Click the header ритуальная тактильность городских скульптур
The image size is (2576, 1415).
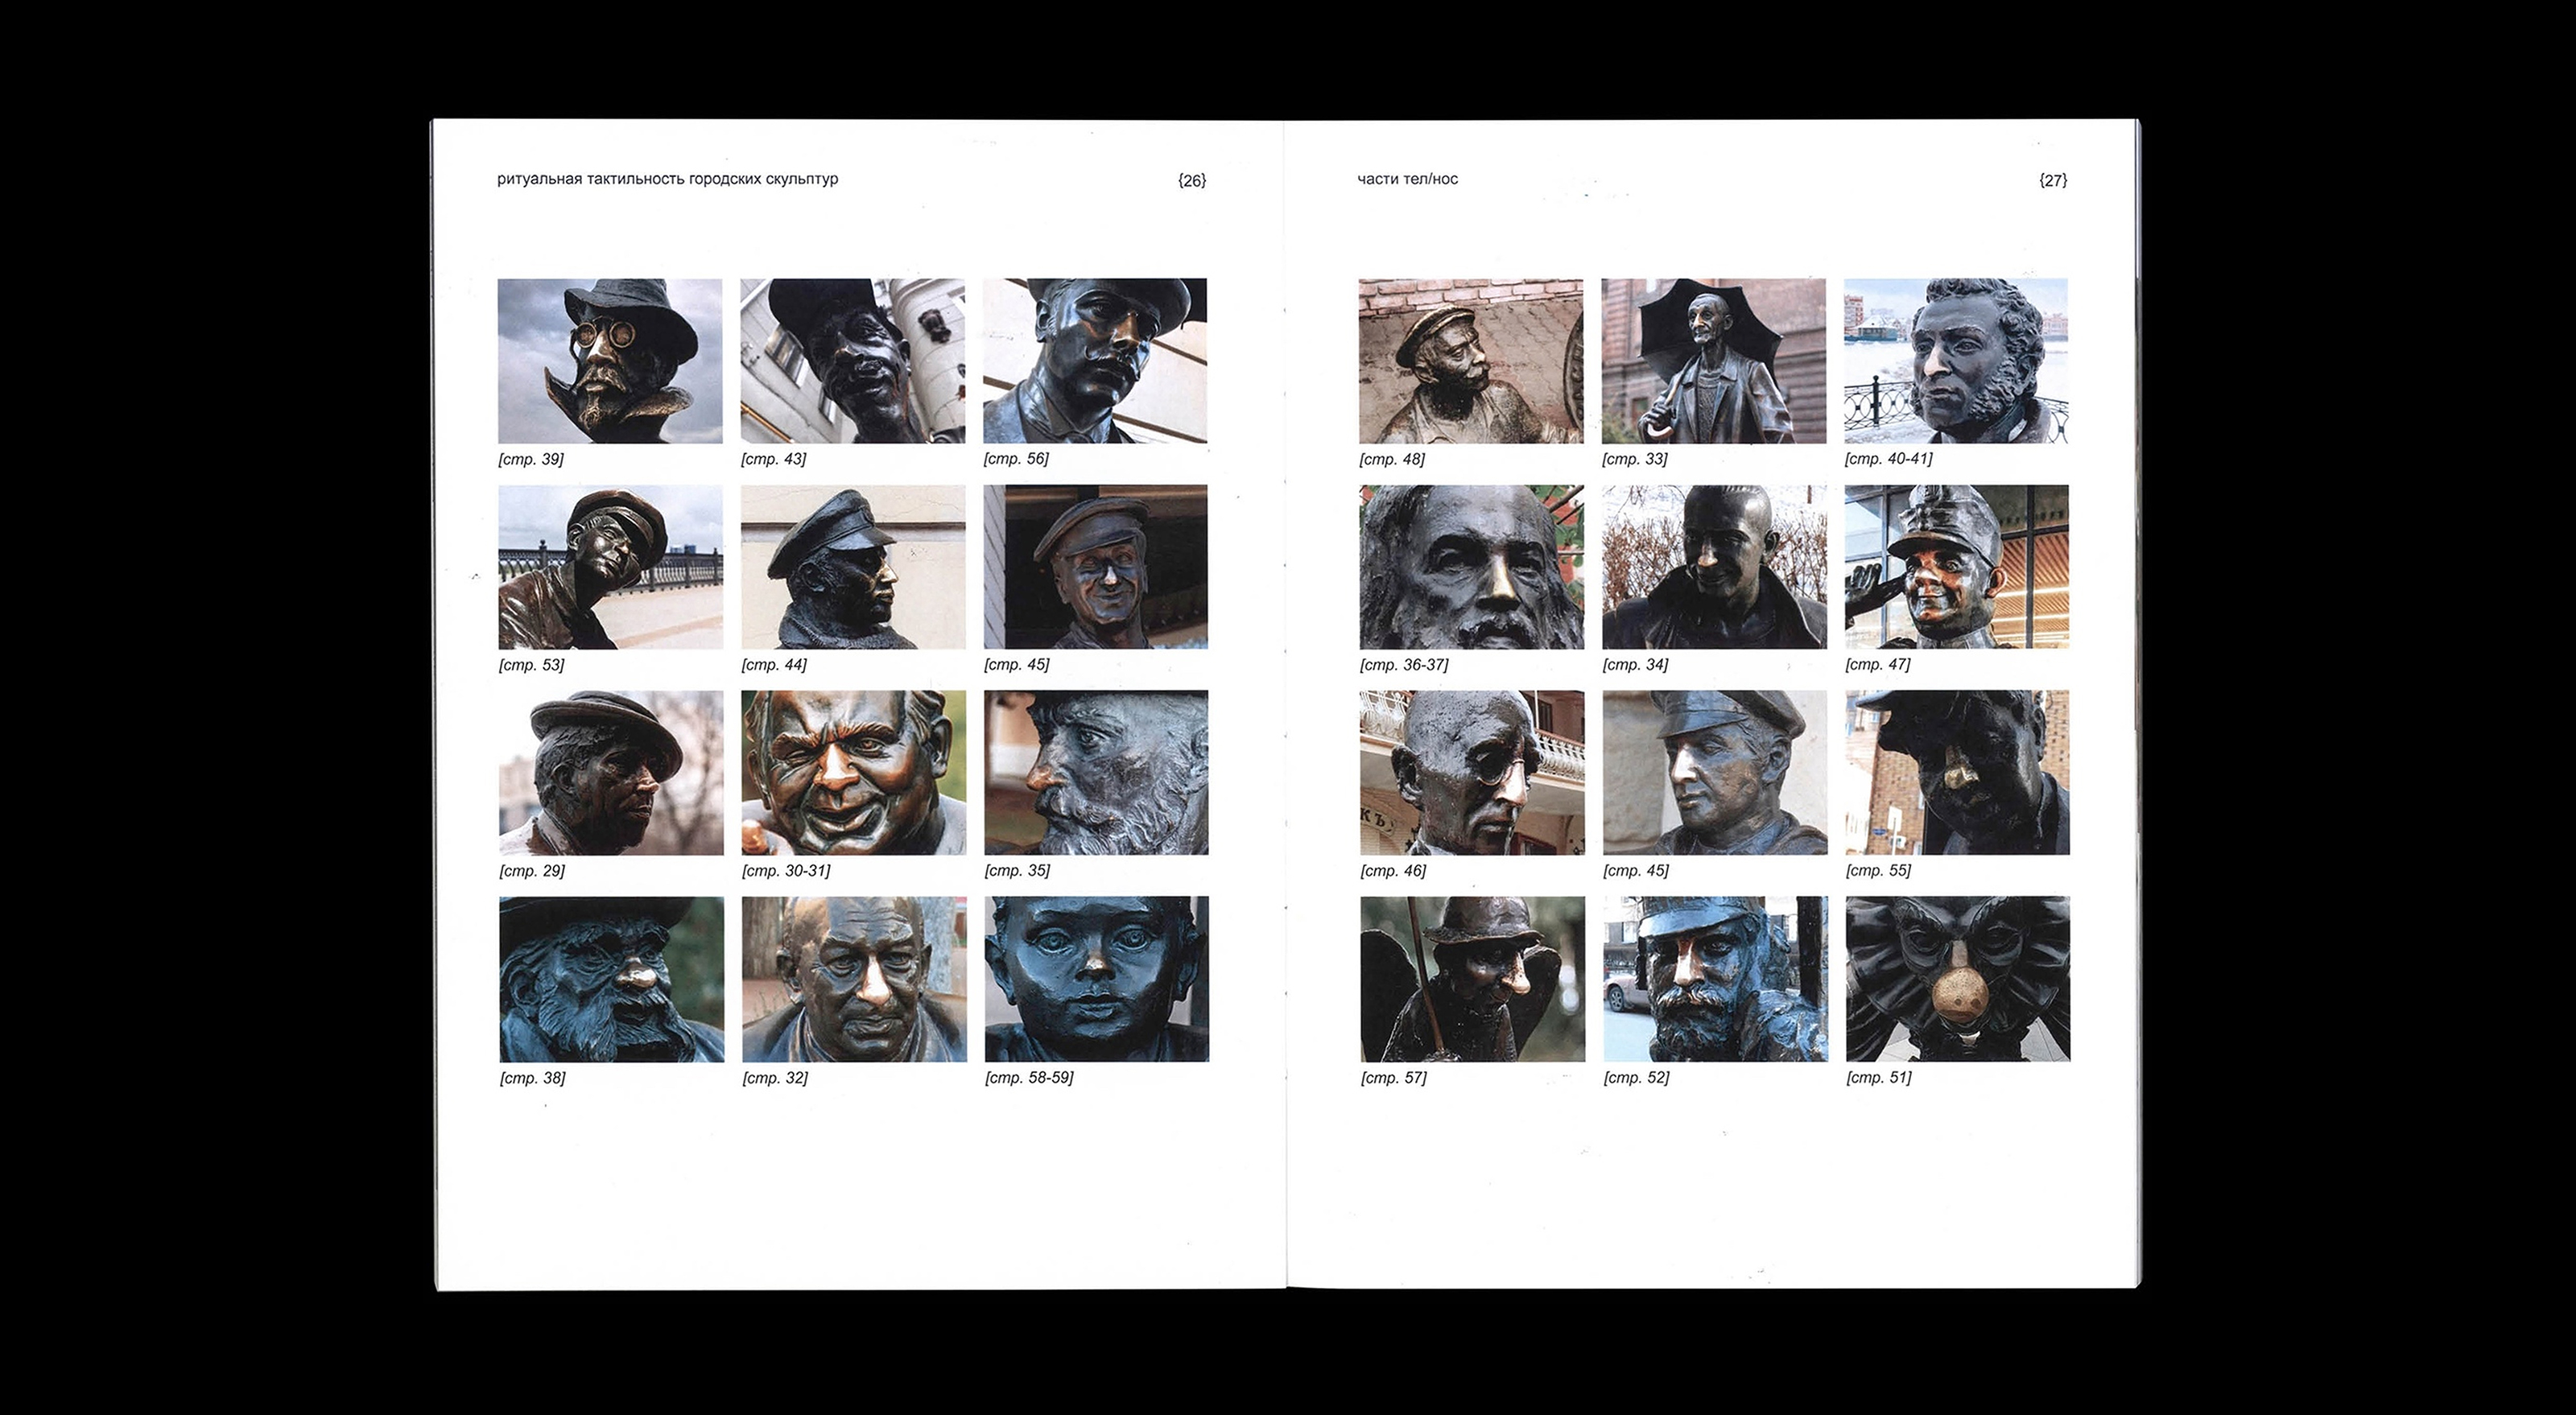click(x=667, y=179)
